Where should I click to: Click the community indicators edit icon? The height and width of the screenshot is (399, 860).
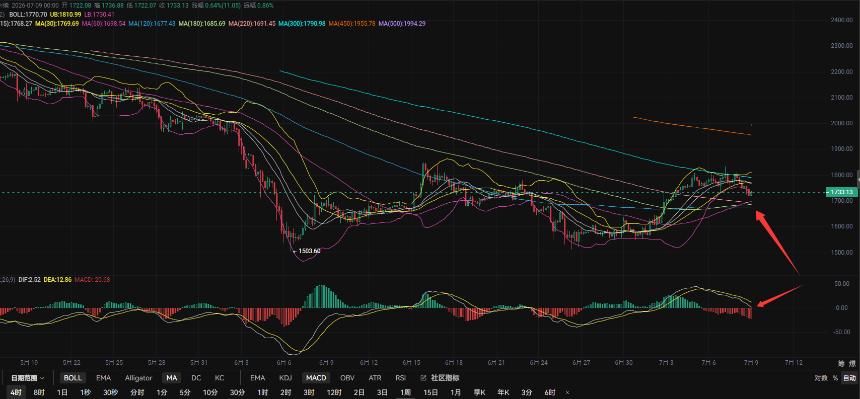(422, 378)
